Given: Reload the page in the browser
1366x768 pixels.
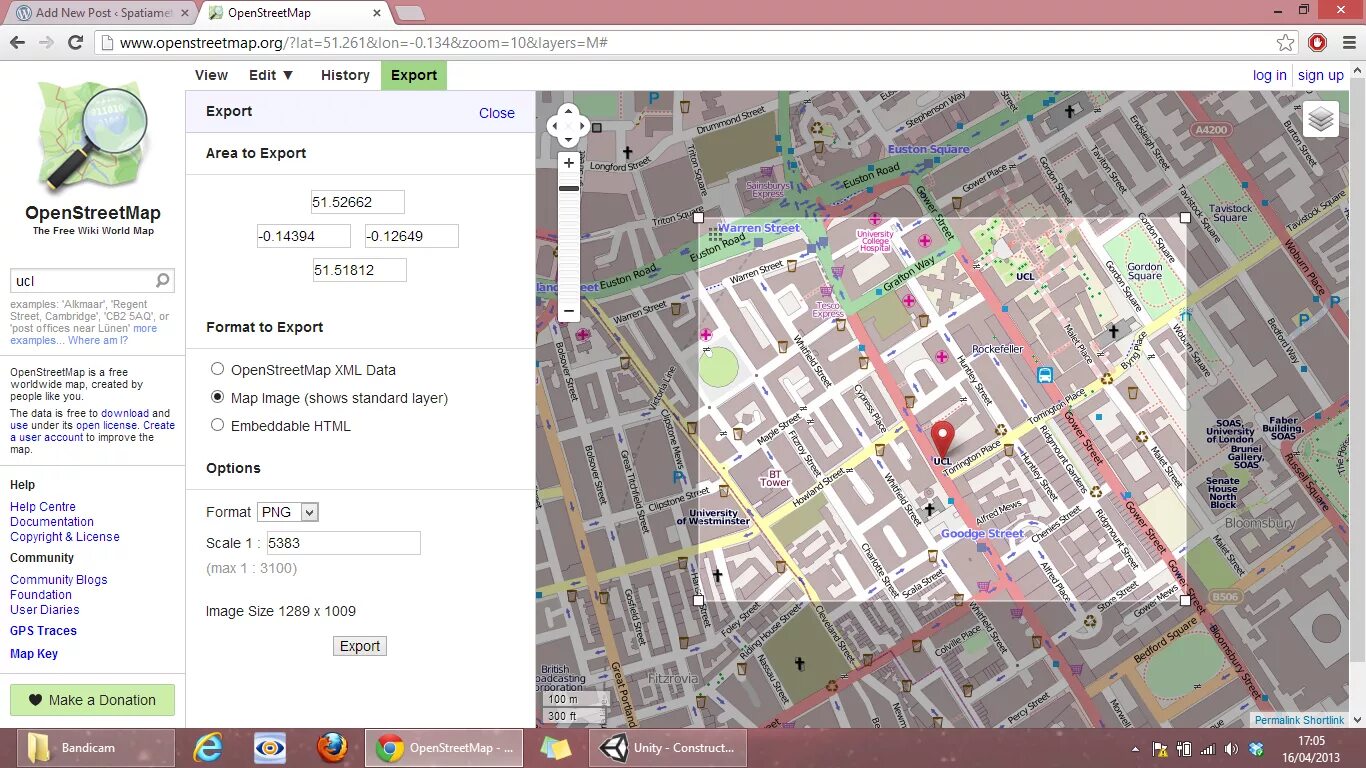Looking at the screenshot, I should click(x=75, y=42).
